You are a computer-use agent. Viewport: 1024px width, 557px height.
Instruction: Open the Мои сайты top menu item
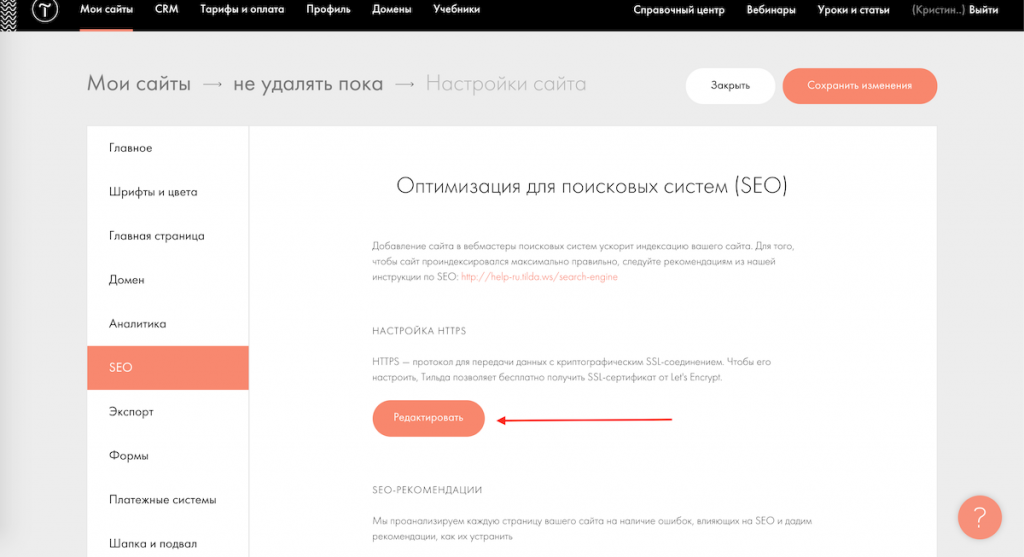coord(106,10)
